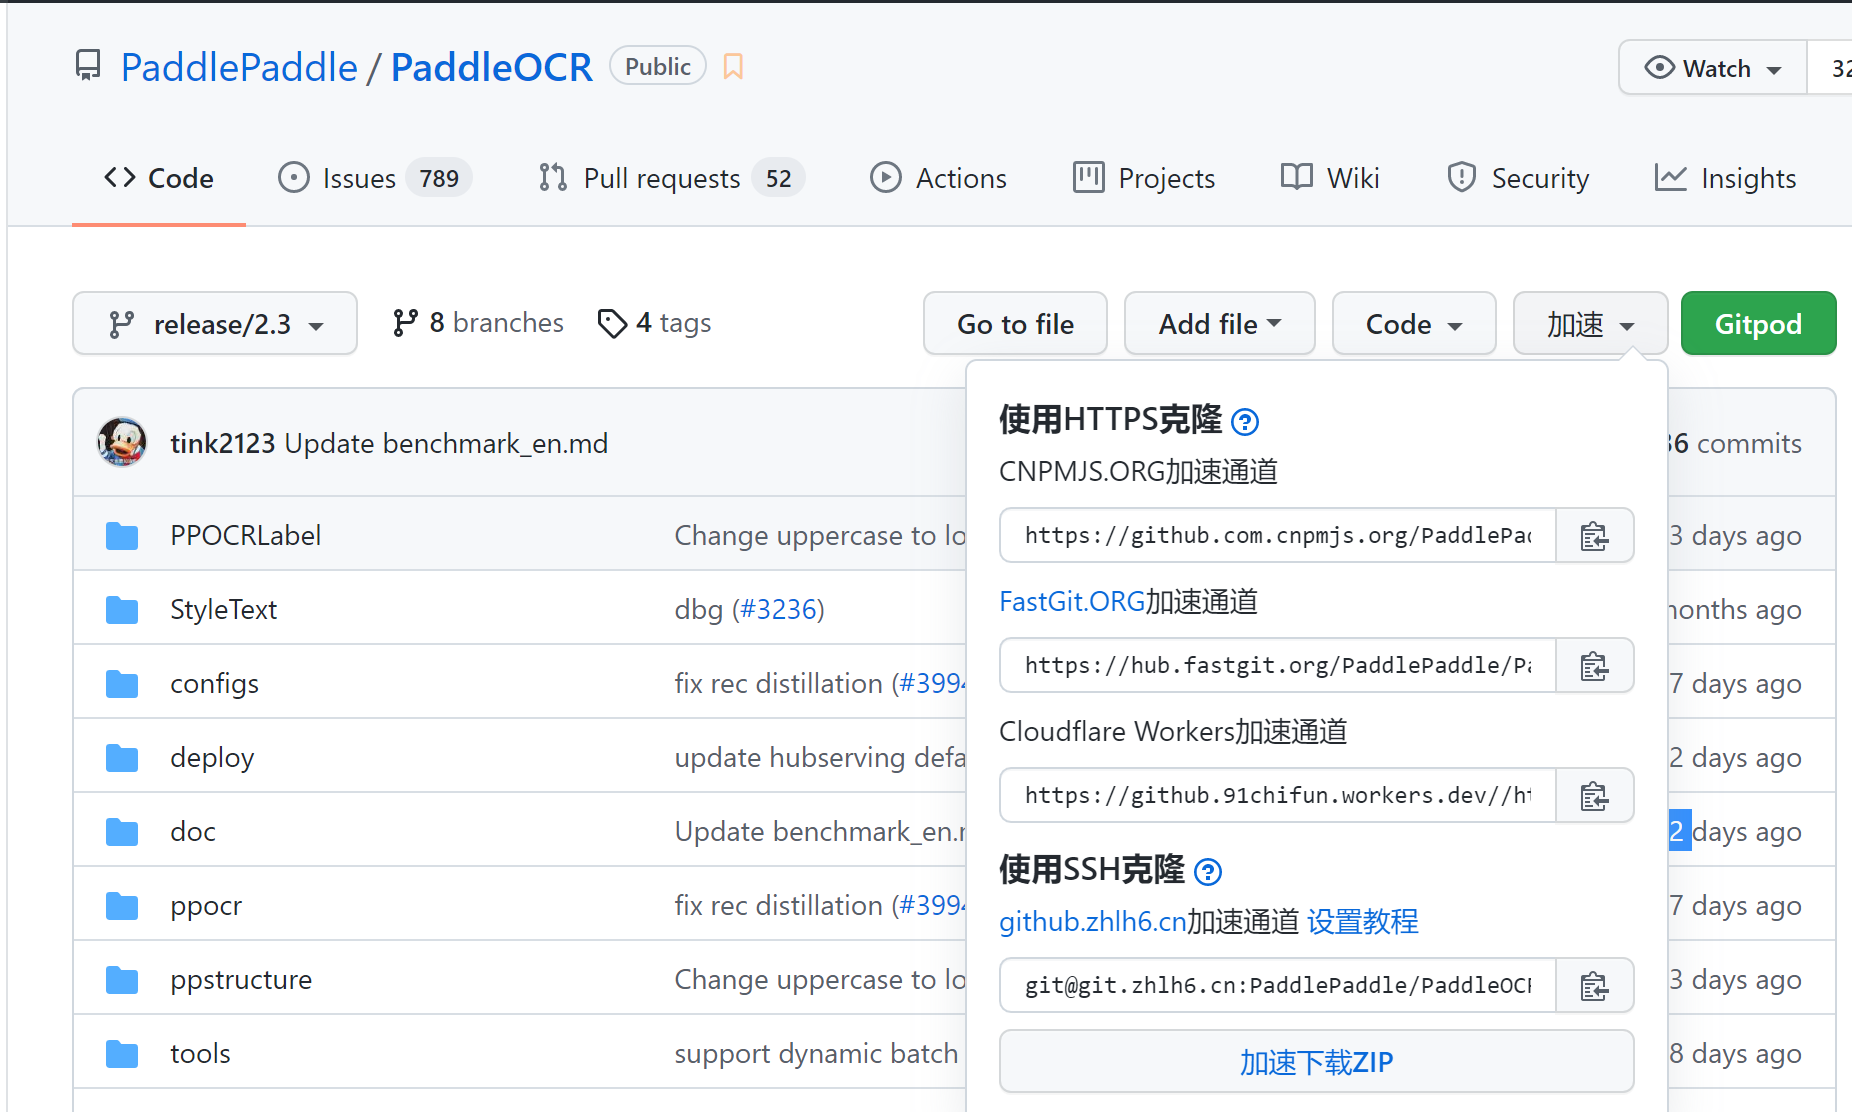Copy the CNPMJS.ORG HTTPS clone URL
This screenshot has width=1852, height=1112.
[1594, 536]
